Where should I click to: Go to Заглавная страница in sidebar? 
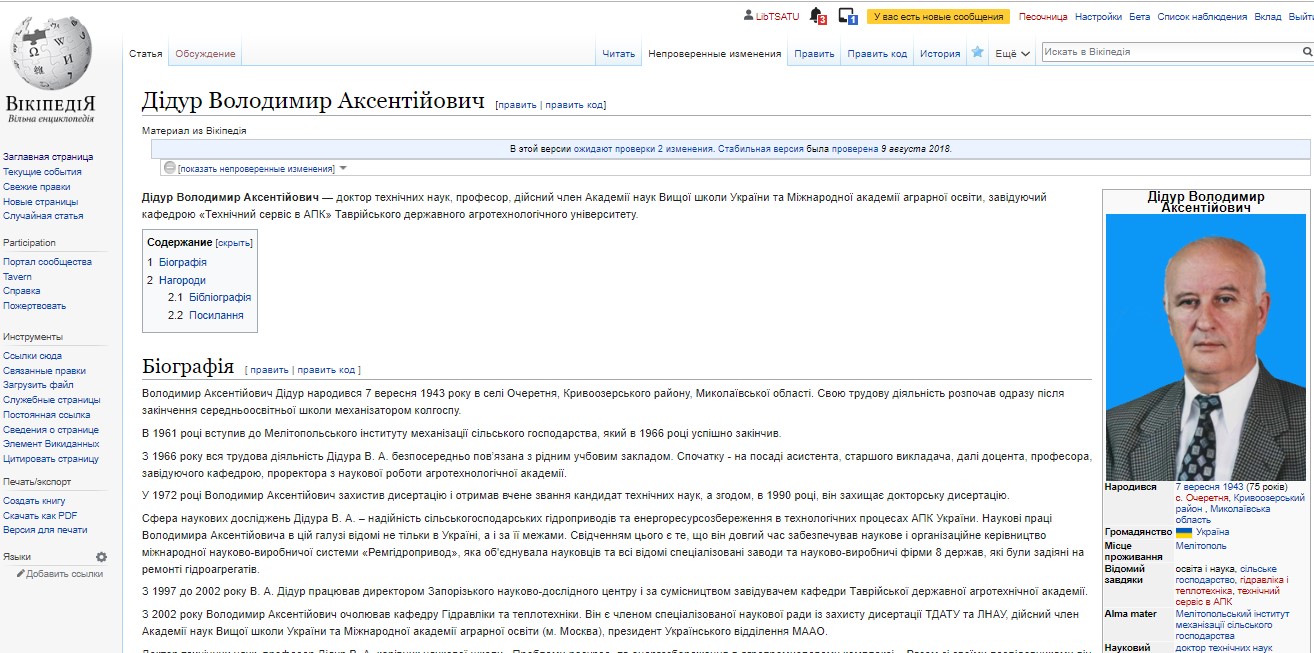coord(48,157)
